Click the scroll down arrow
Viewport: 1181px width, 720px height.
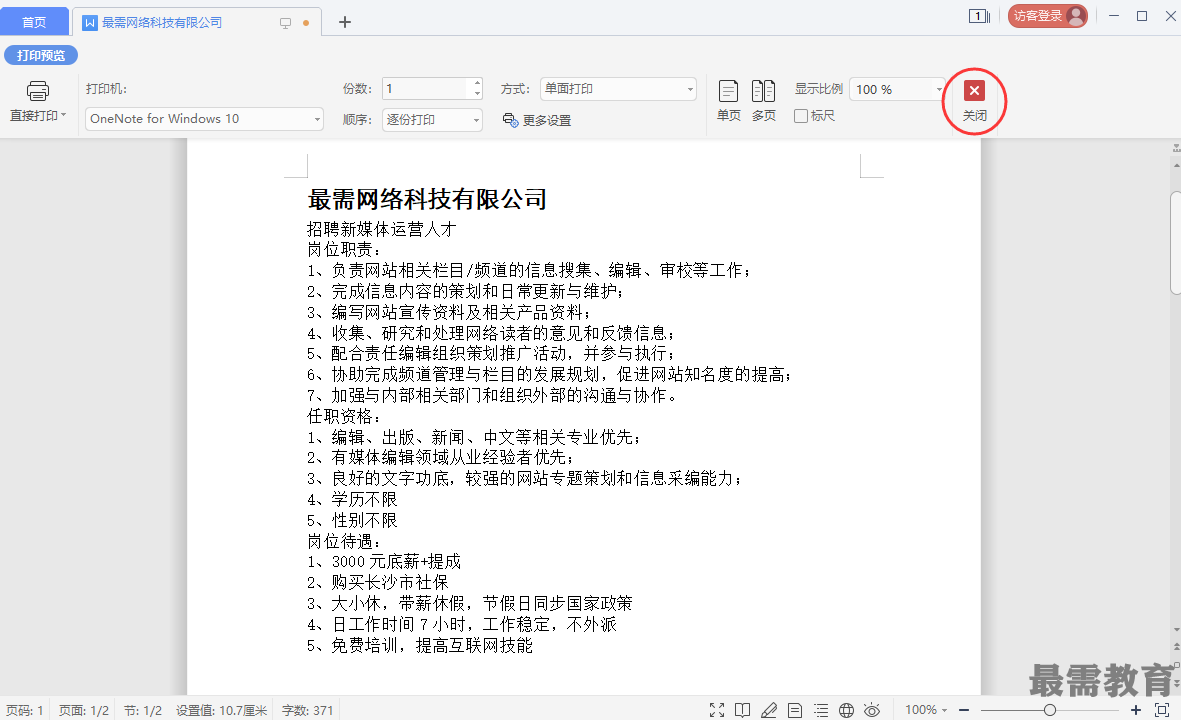[1176, 630]
